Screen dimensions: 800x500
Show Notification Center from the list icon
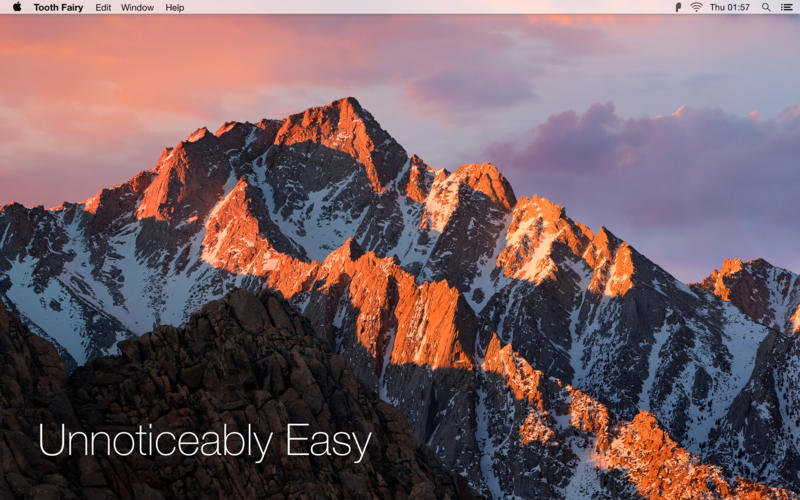[x=786, y=7]
